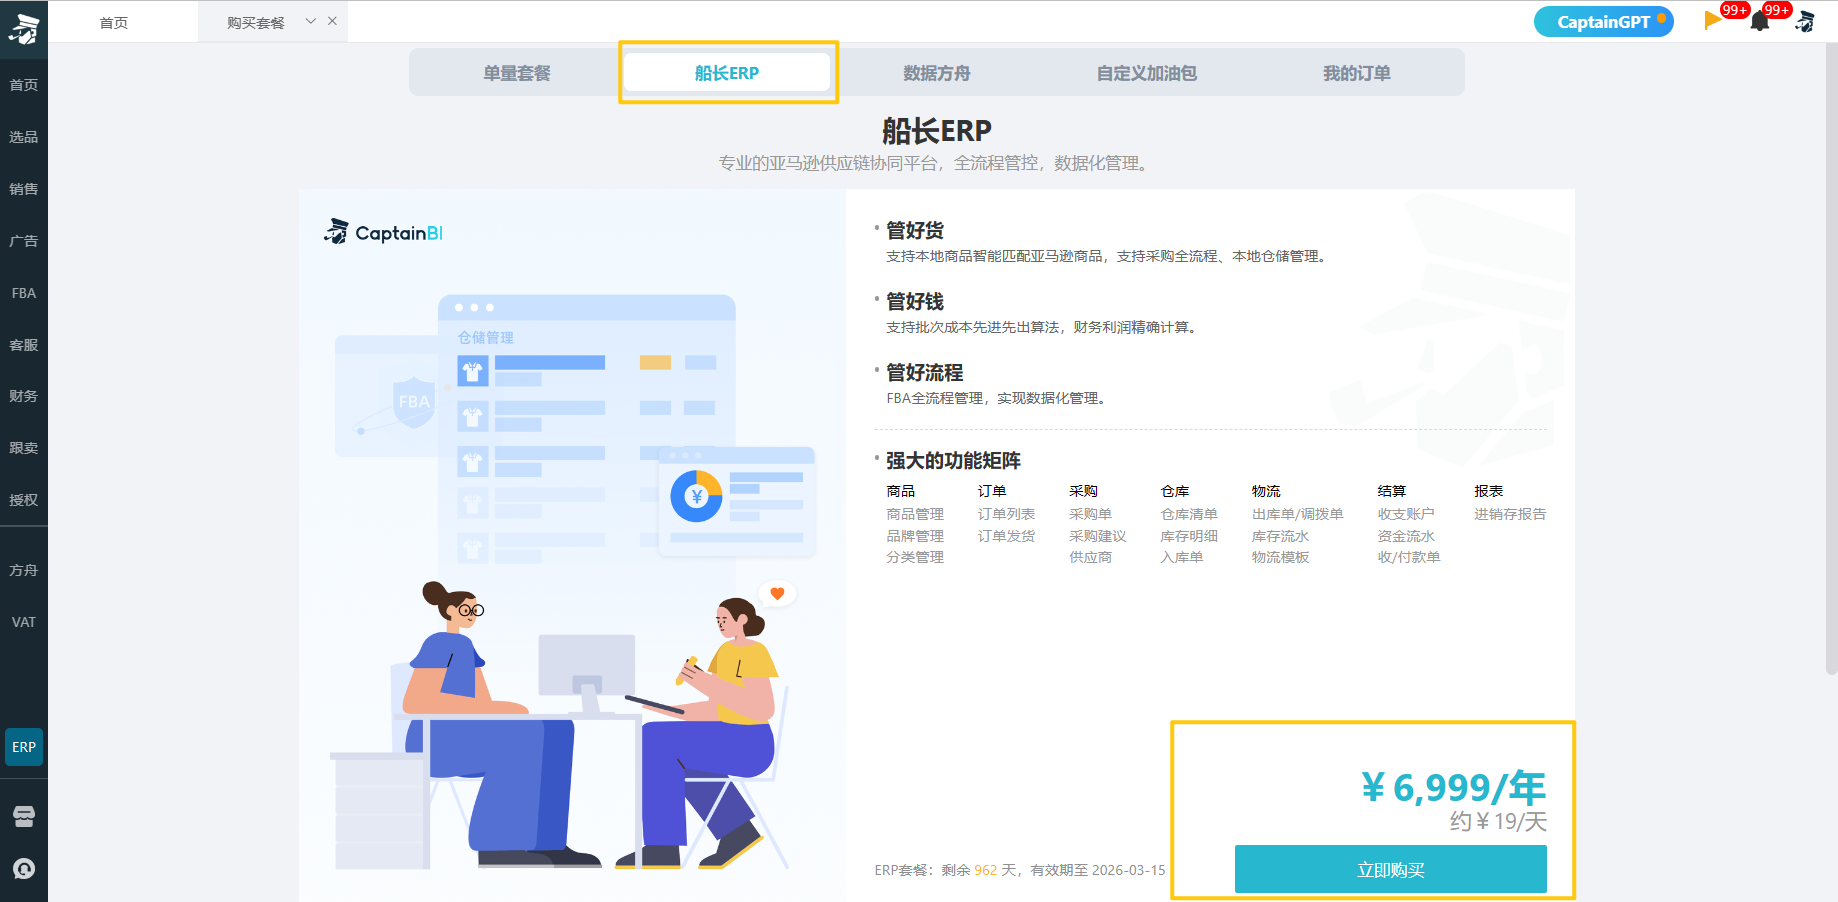Open 首页 in the left sidebar
This screenshot has width=1838, height=902.
pos(24,85)
